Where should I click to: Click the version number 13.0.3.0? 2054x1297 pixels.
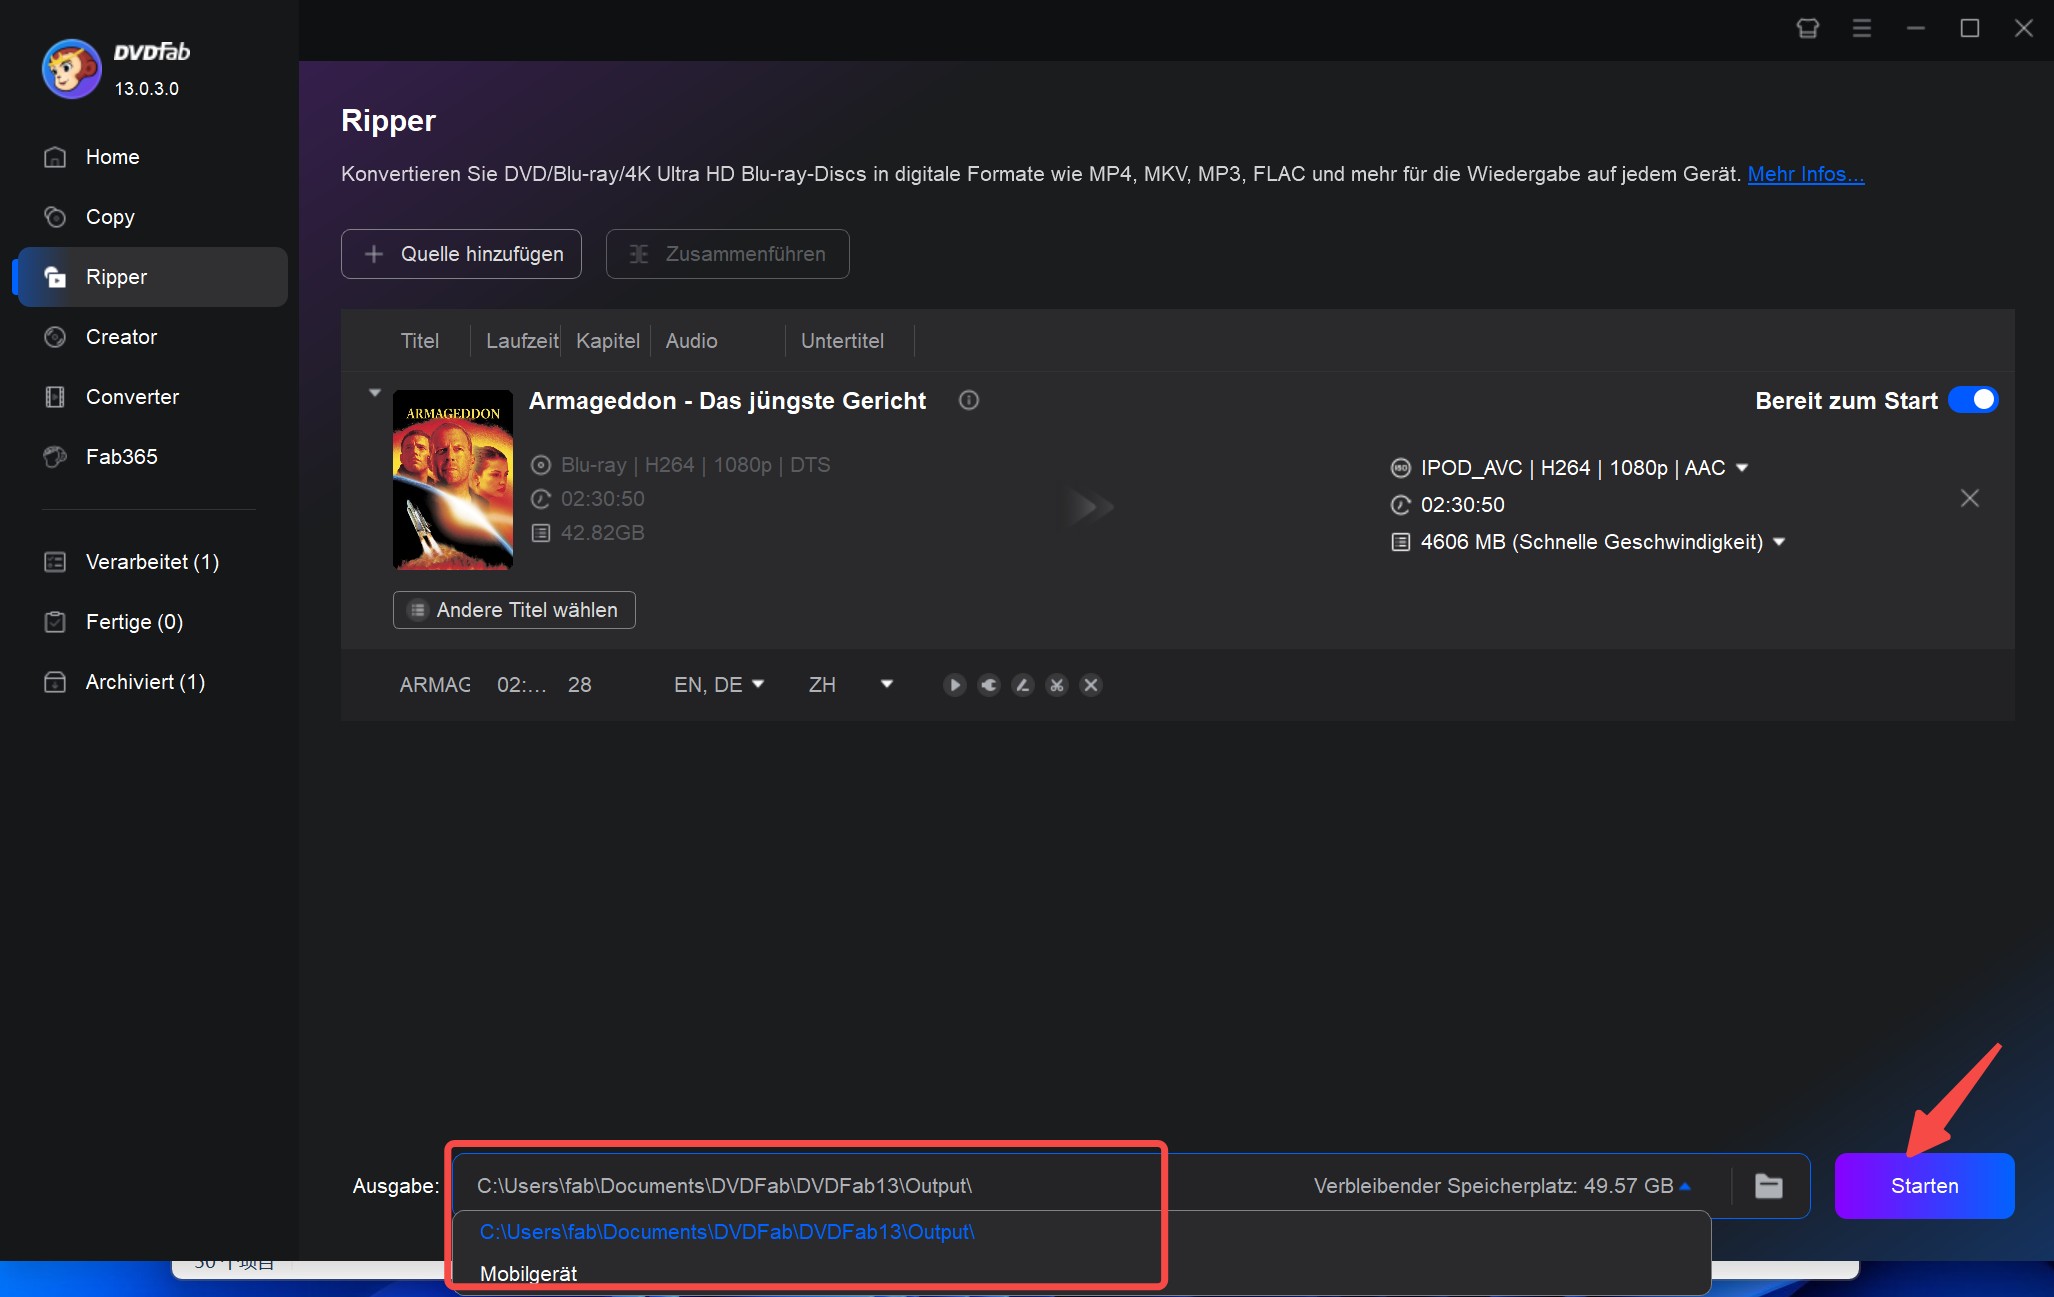coord(147,89)
